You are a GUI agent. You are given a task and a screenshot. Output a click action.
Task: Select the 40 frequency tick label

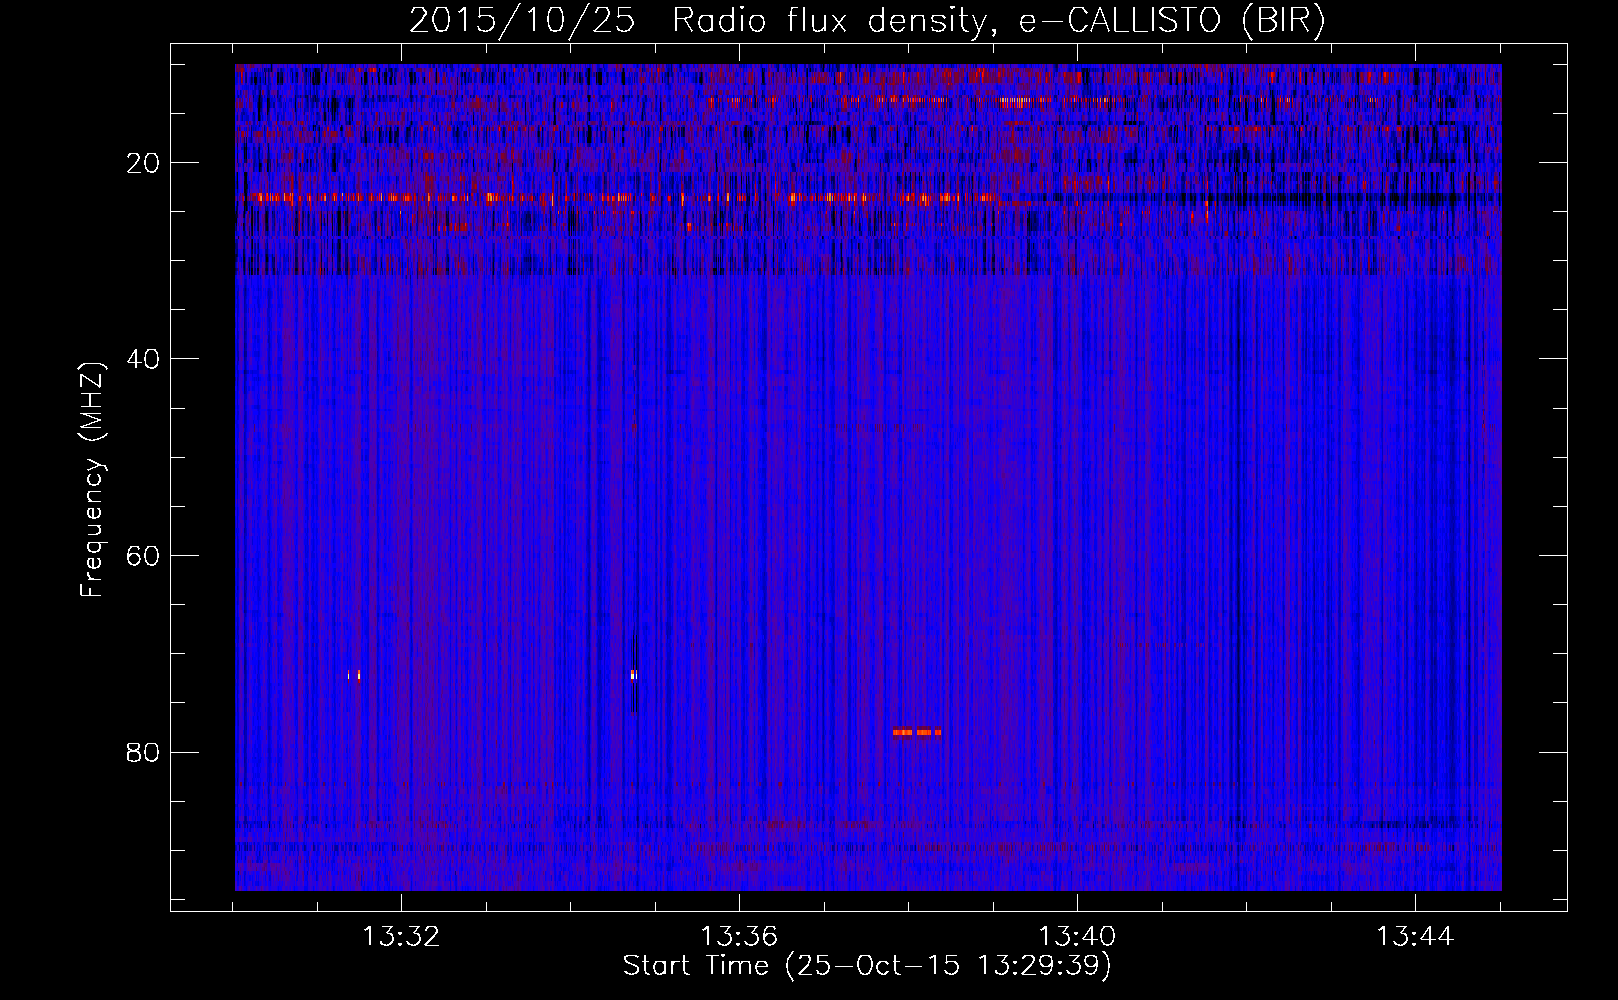coord(144,359)
